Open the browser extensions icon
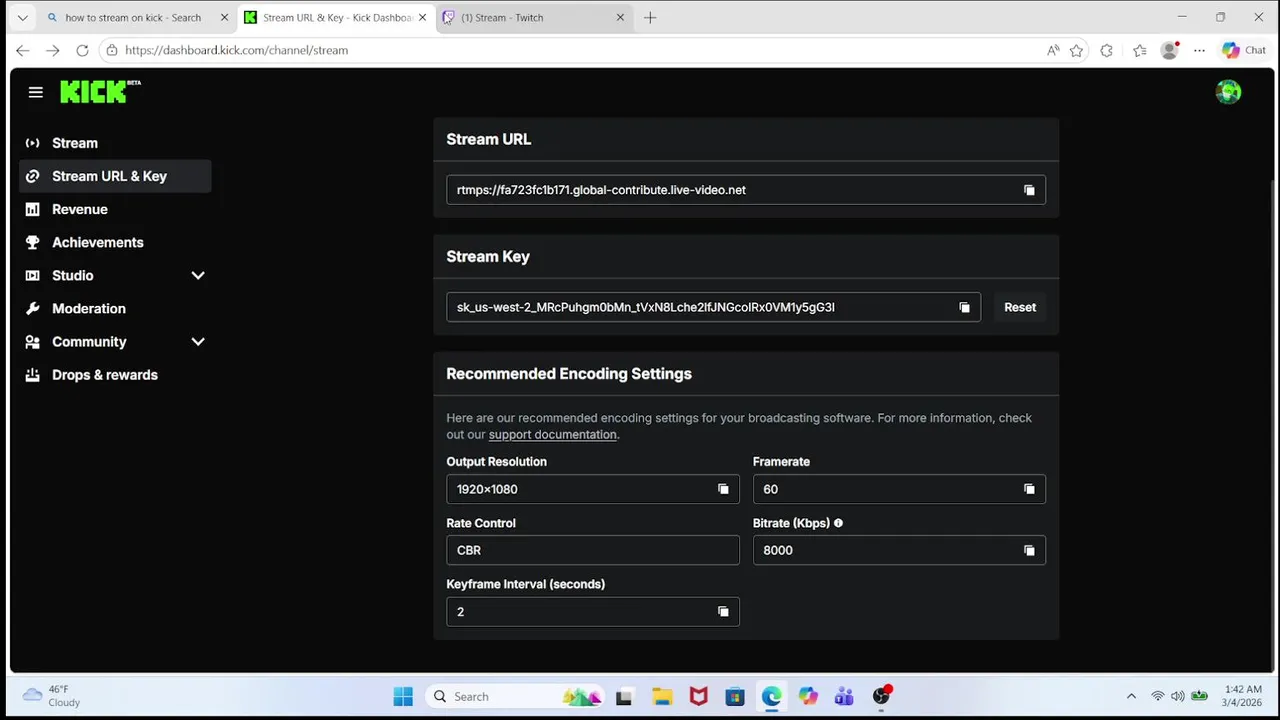The height and width of the screenshot is (720, 1280). click(x=1106, y=50)
